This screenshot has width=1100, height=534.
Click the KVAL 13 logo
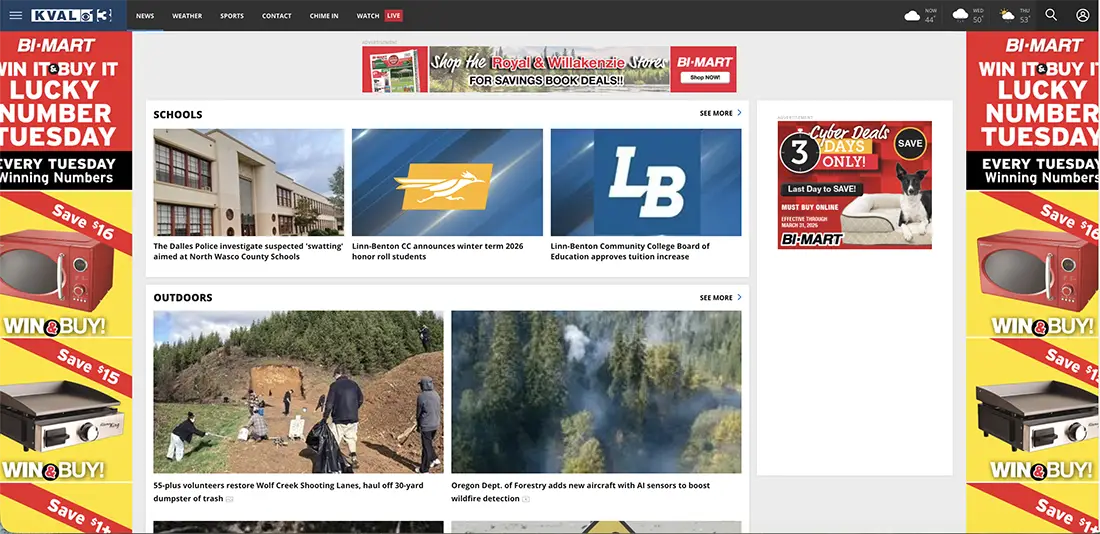click(72, 15)
